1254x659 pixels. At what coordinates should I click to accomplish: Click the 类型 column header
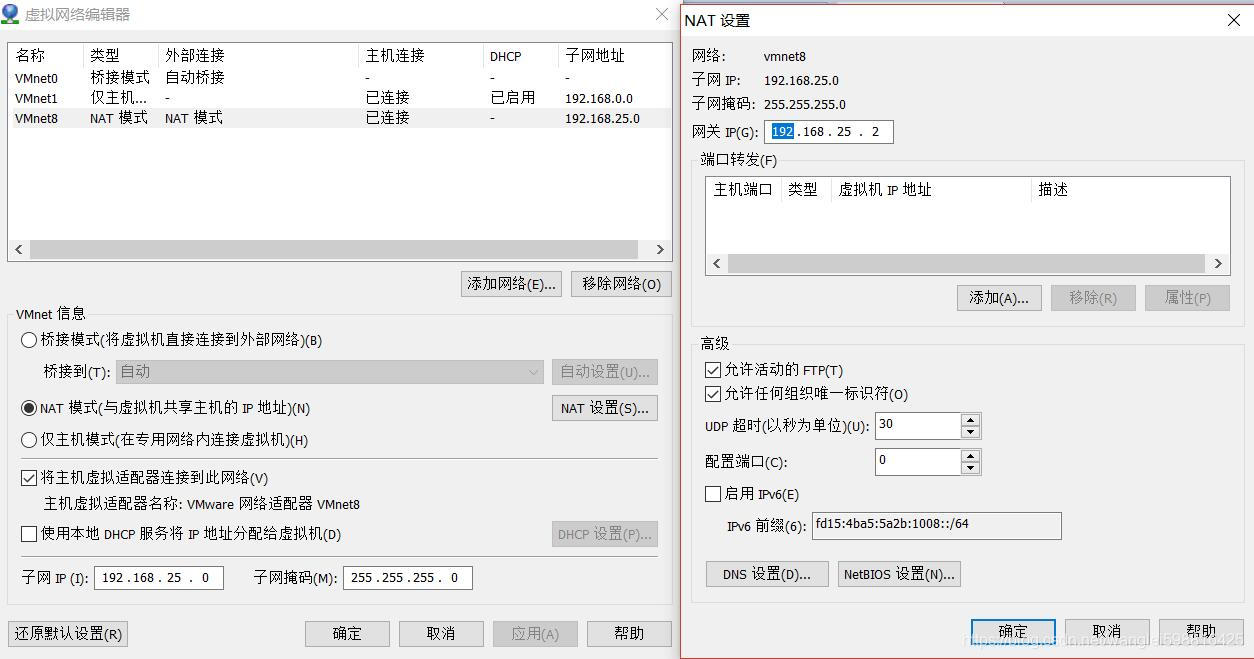(105, 56)
